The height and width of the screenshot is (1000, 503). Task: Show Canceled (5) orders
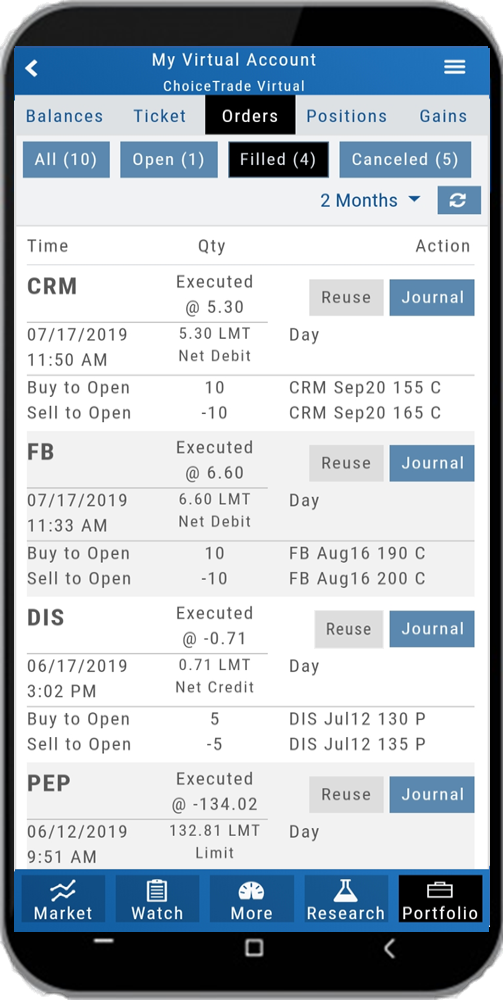405,159
